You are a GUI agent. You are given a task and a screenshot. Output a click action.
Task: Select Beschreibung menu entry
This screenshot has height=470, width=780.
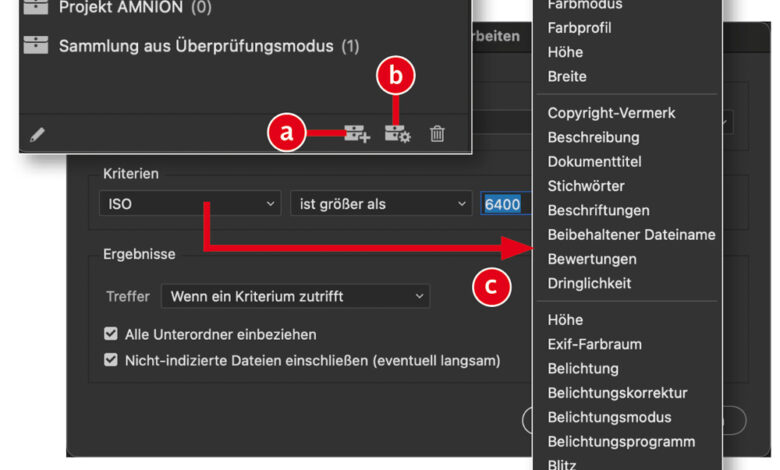coord(593,137)
